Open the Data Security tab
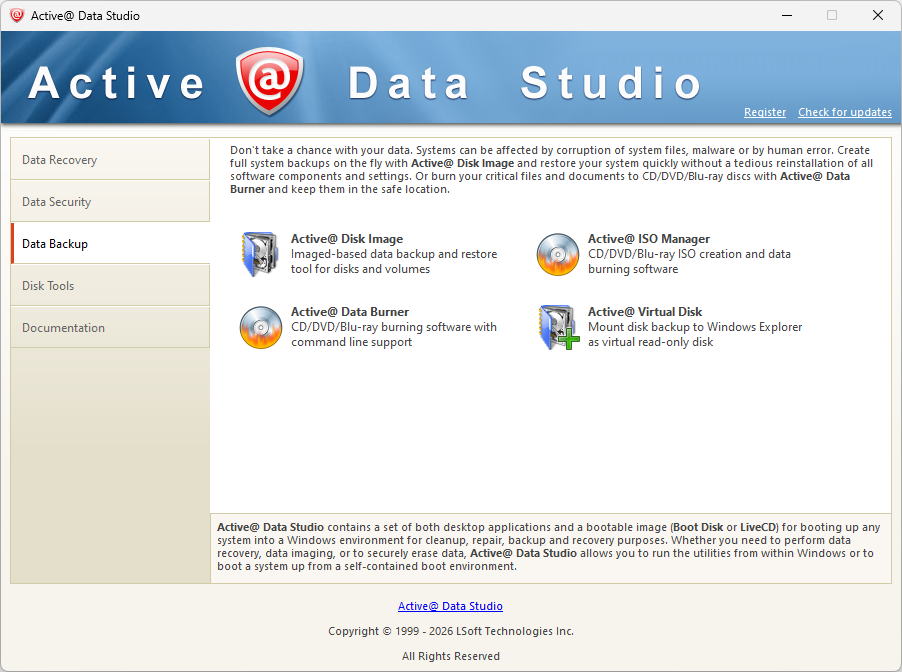This screenshot has height=672, width=902. [x=110, y=201]
